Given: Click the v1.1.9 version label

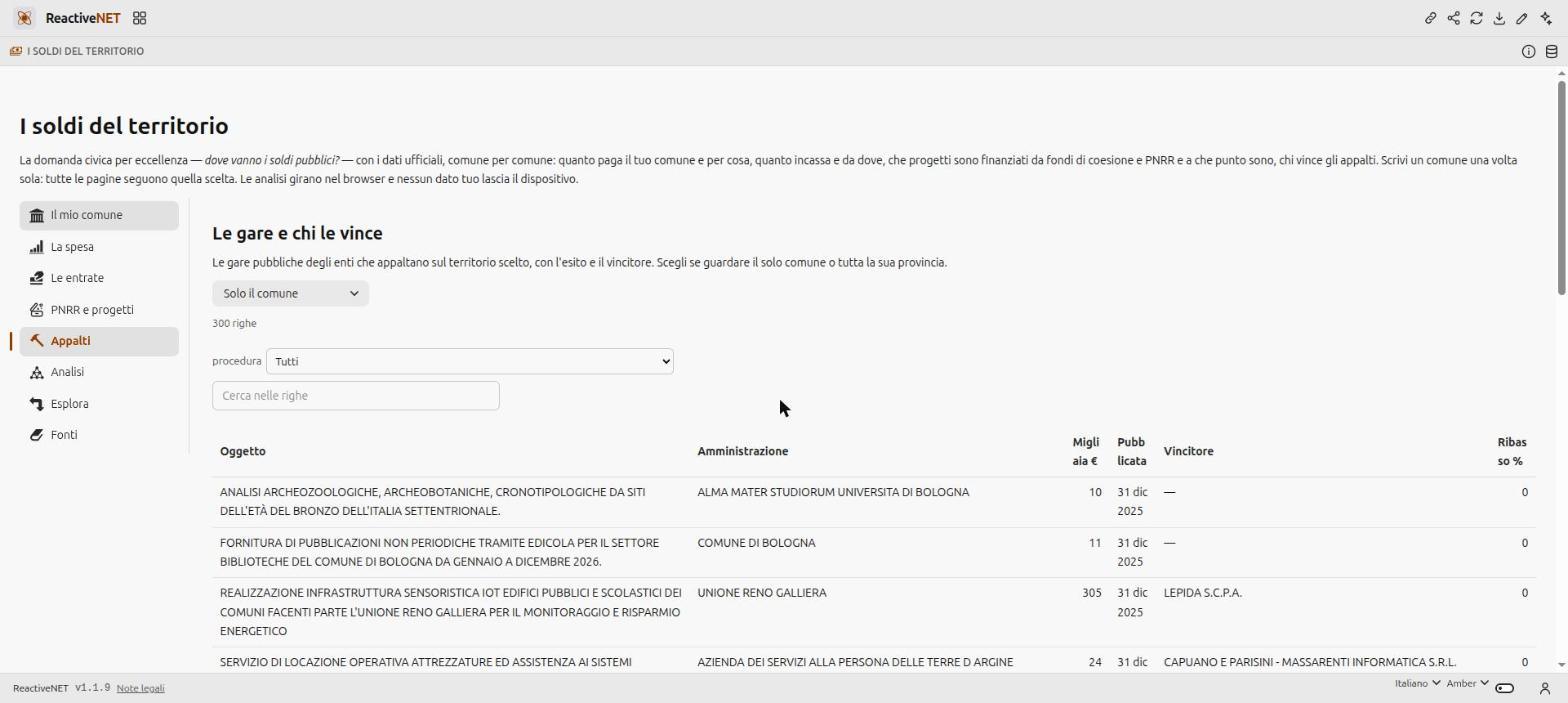Looking at the screenshot, I should (x=92, y=688).
